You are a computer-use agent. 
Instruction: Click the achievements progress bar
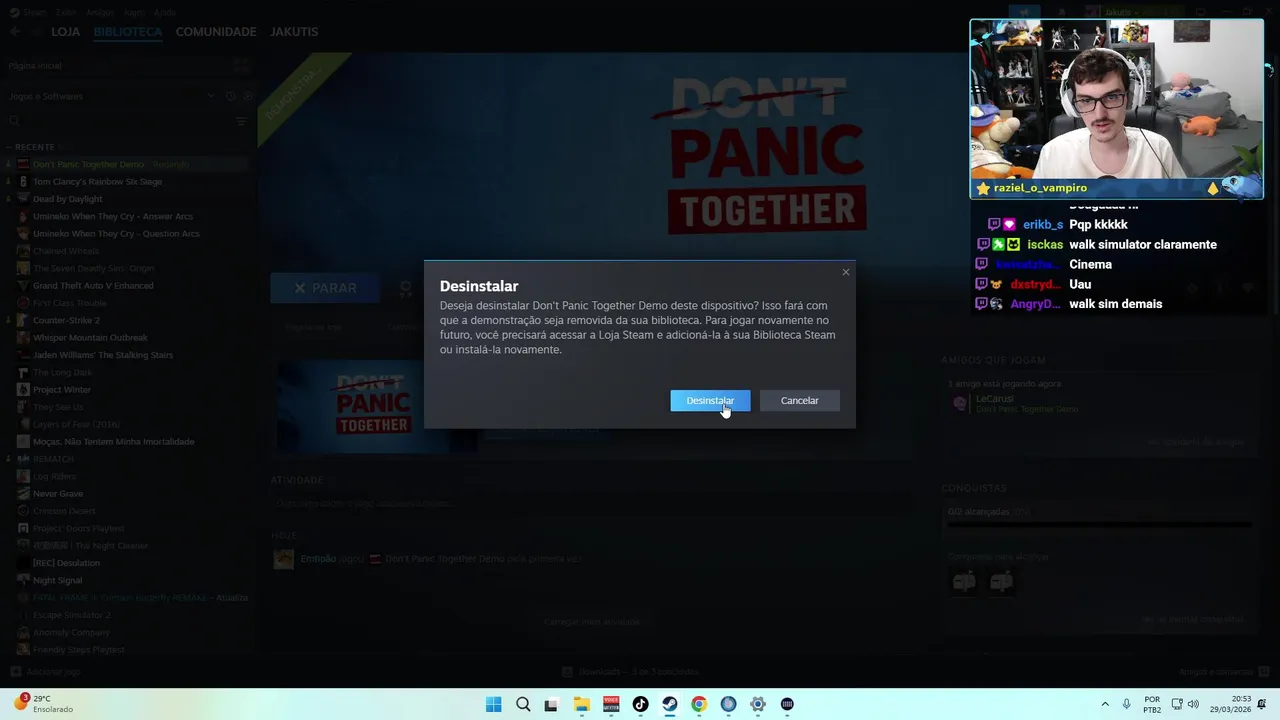pos(1099,523)
